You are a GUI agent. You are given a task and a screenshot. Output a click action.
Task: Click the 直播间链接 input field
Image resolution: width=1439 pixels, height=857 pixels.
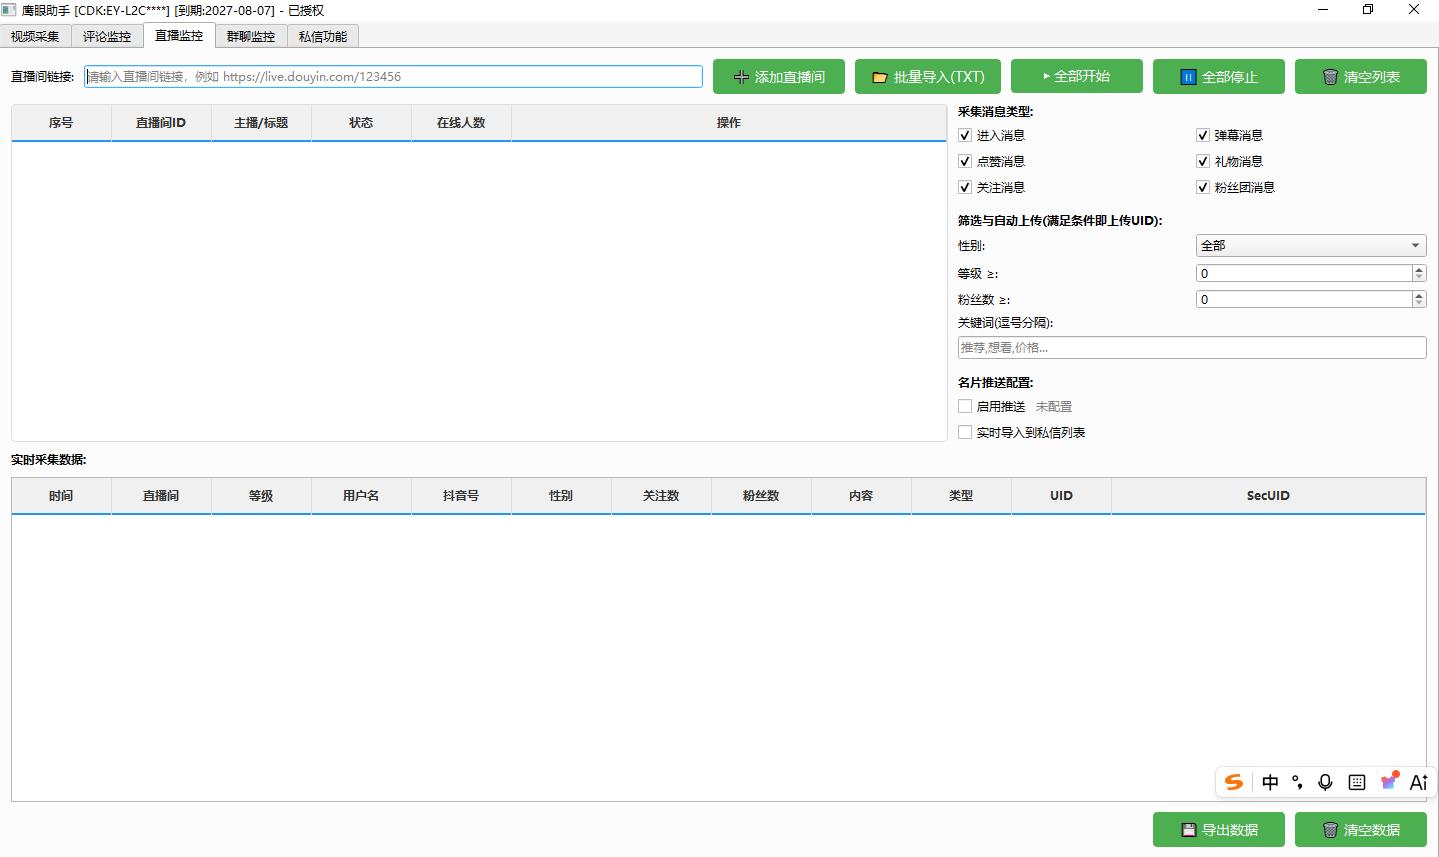pos(393,77)
